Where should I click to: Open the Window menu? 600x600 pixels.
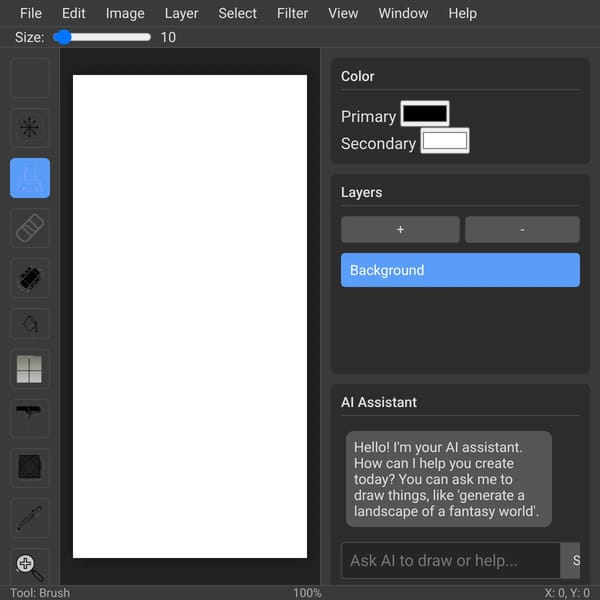403,13
